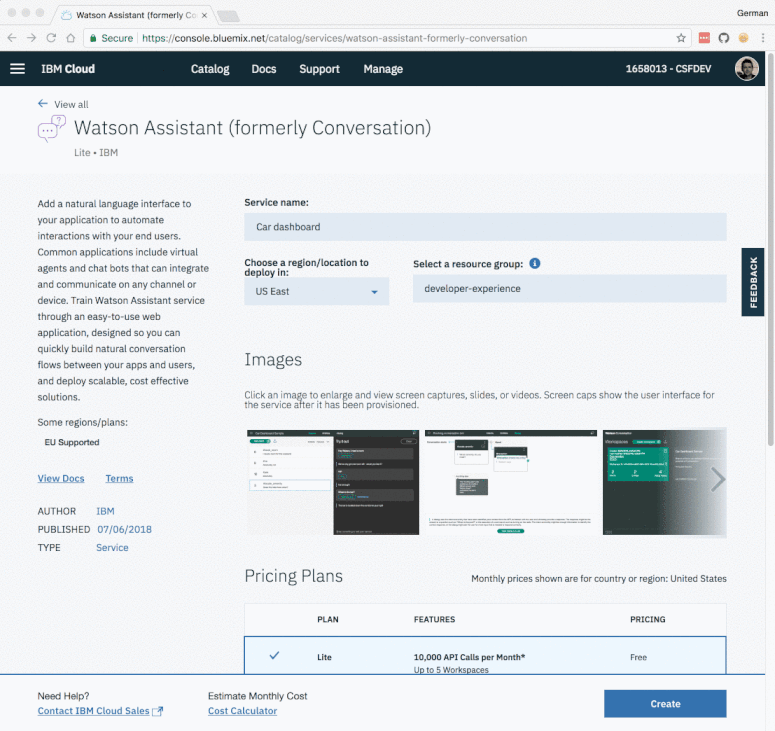Viewport: 775px width, 731px height.
Task: Reload the page with refresh icon
Action: pyautogui.click(x=51, y=38)
